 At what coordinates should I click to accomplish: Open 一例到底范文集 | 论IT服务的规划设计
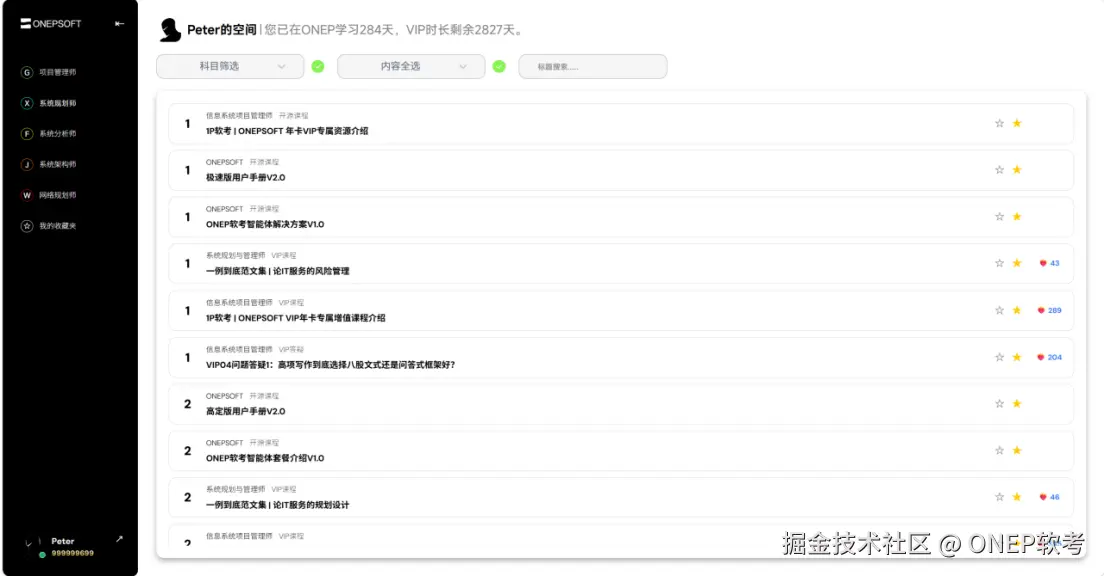277,505
